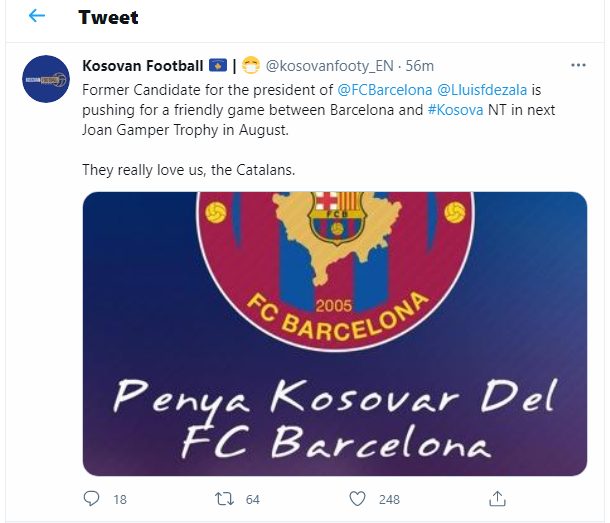Click the Kosovo flag emoji in name

coord(218,65)
